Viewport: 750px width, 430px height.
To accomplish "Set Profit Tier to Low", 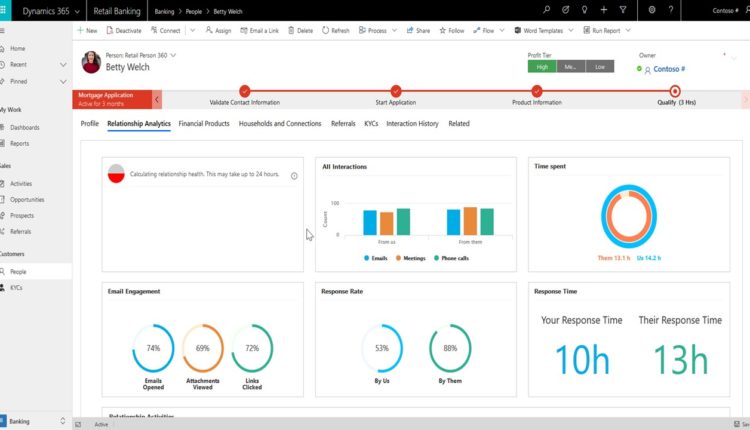I will point(598,67).
